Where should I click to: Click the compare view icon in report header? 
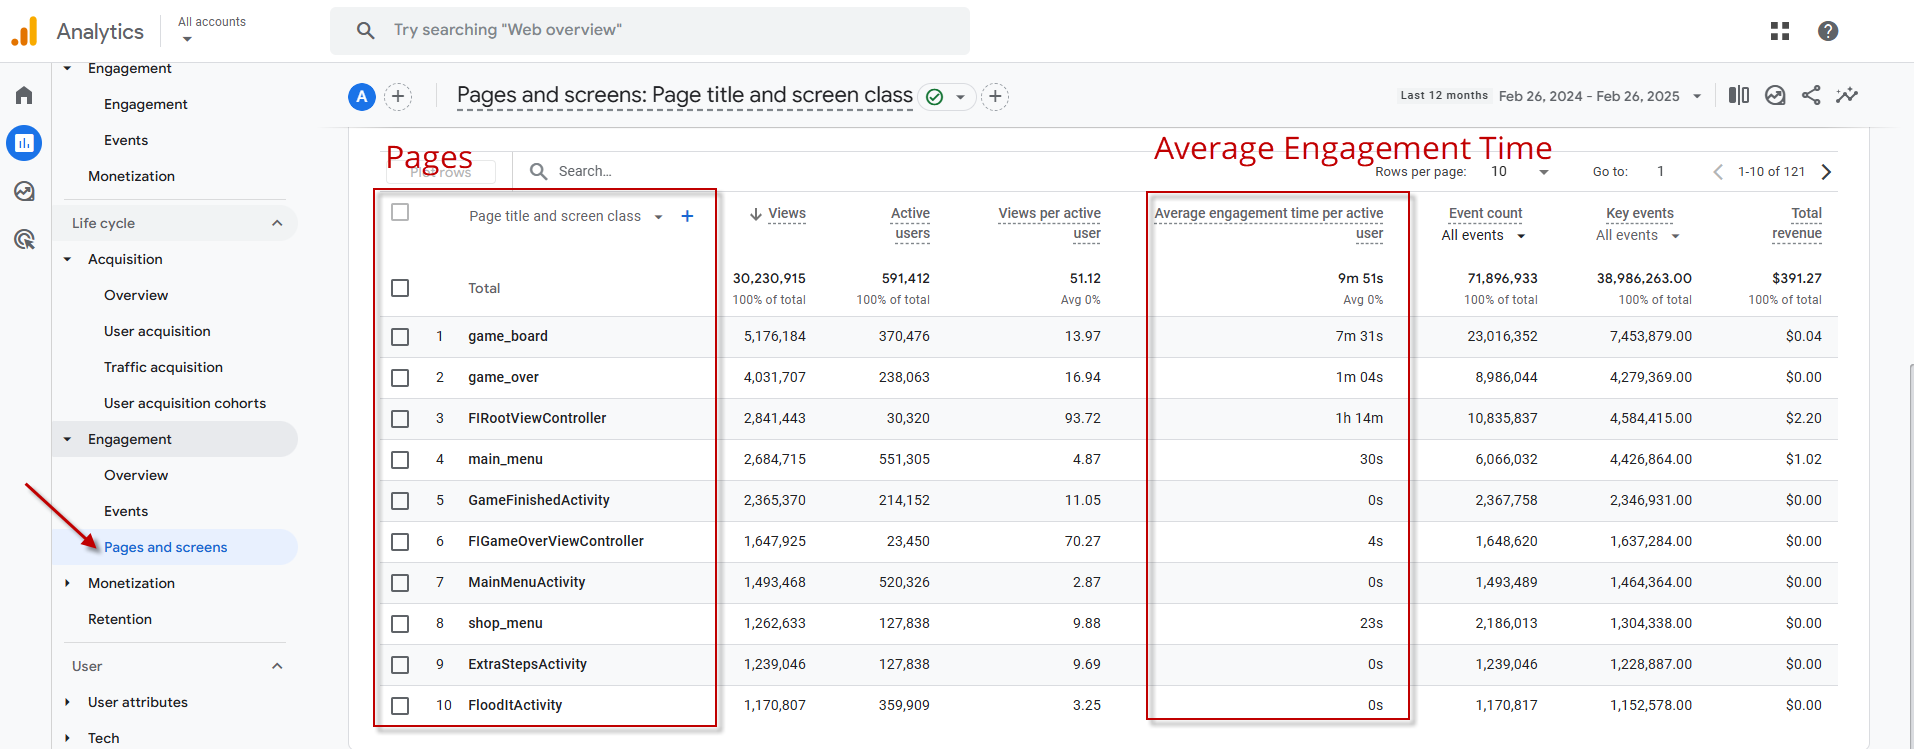1739,95
